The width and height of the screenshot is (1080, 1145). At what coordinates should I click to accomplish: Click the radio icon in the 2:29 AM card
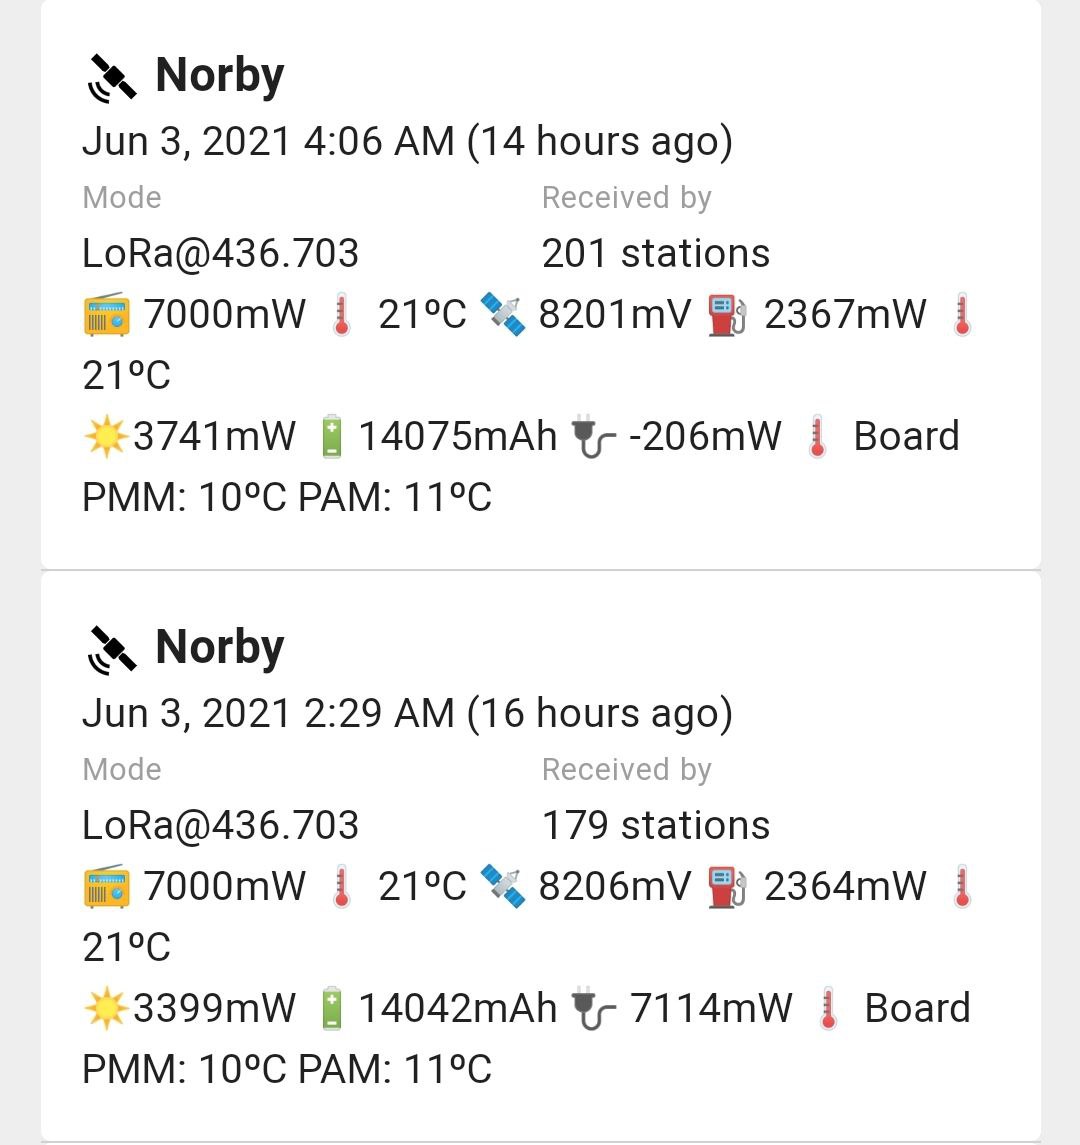pos(106,886)
